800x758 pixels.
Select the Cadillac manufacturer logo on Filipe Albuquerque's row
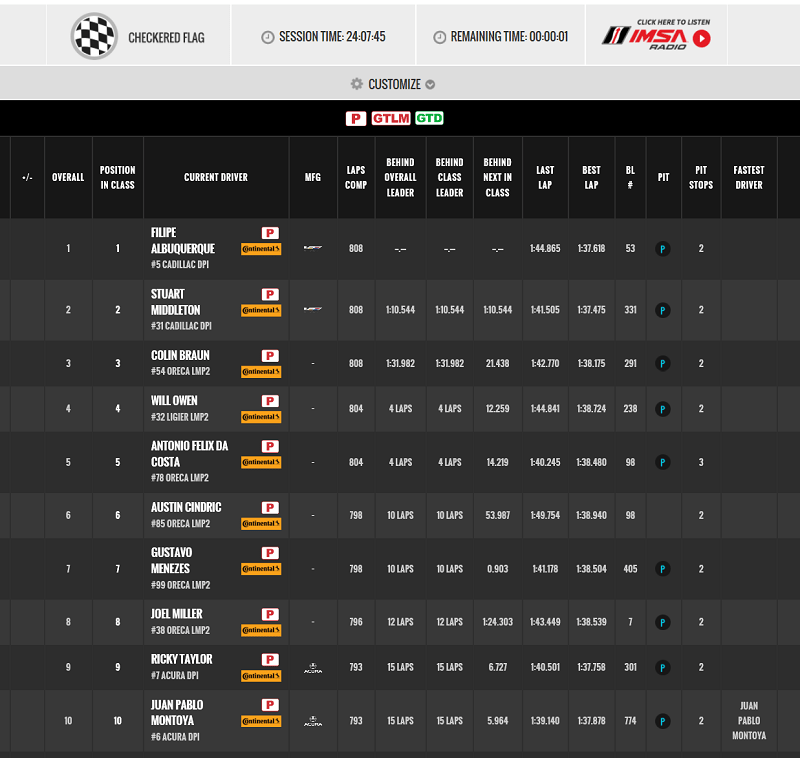[x=314, y=249]
